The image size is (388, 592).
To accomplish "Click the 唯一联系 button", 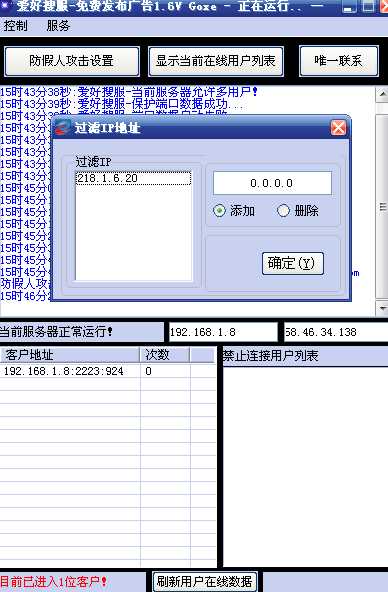I will (339, 61).
